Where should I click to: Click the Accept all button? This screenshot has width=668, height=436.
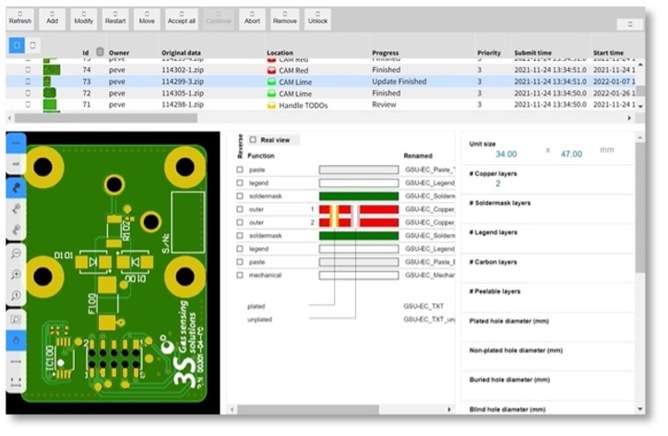pyautogui.click(x=181, y=17)
